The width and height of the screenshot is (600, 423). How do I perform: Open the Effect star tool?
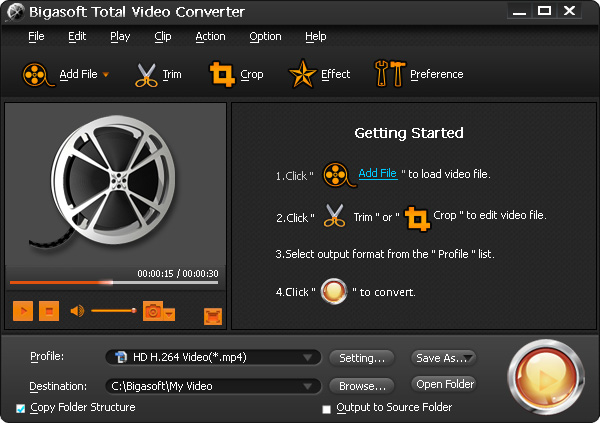(x=302, y=74)
